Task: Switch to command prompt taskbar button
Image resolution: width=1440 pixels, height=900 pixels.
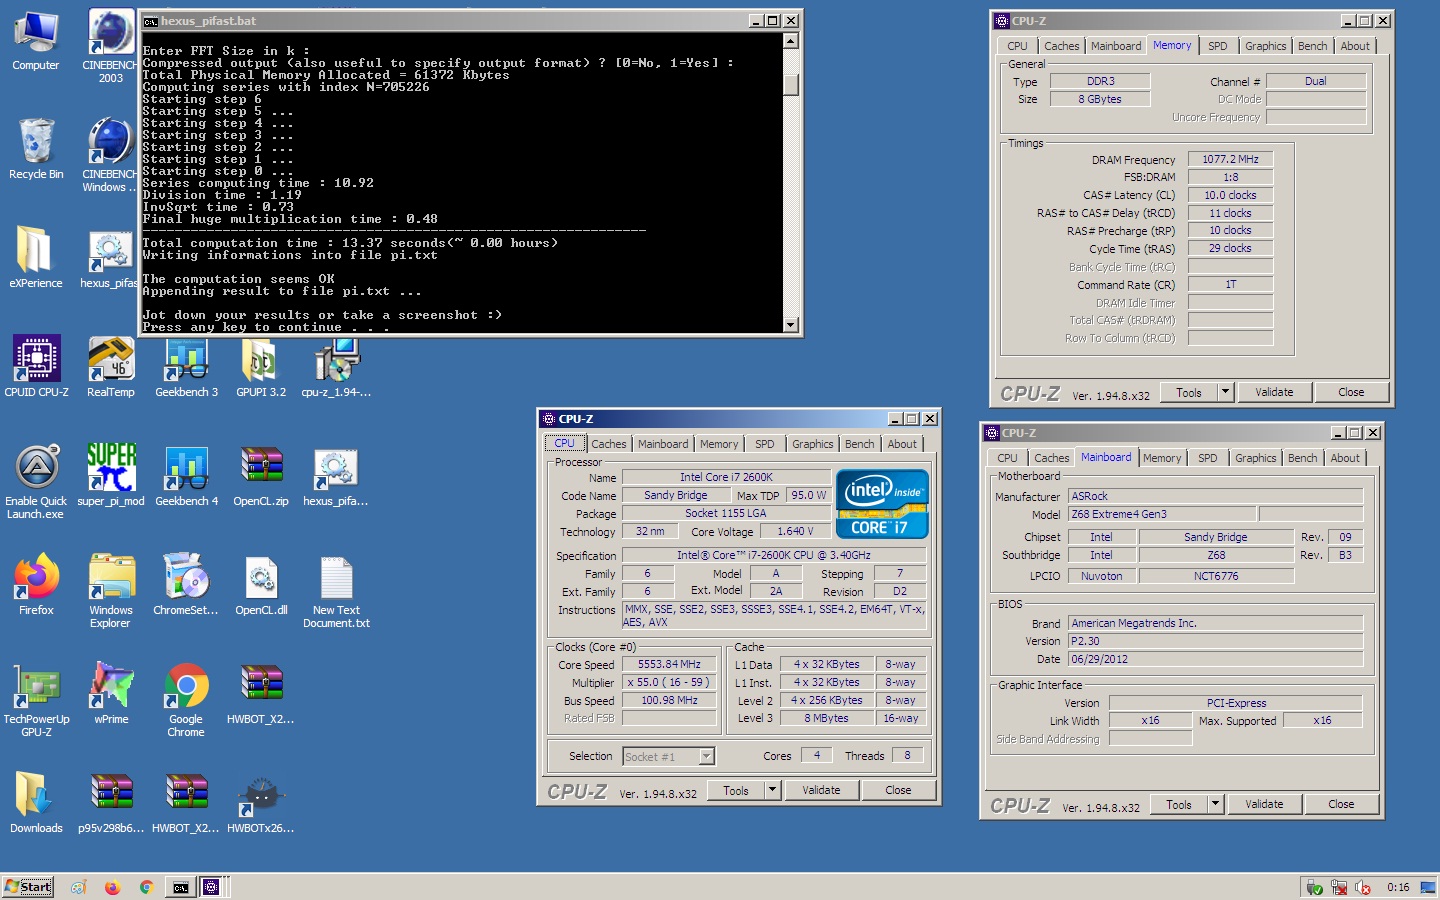Action: [181, 887]
